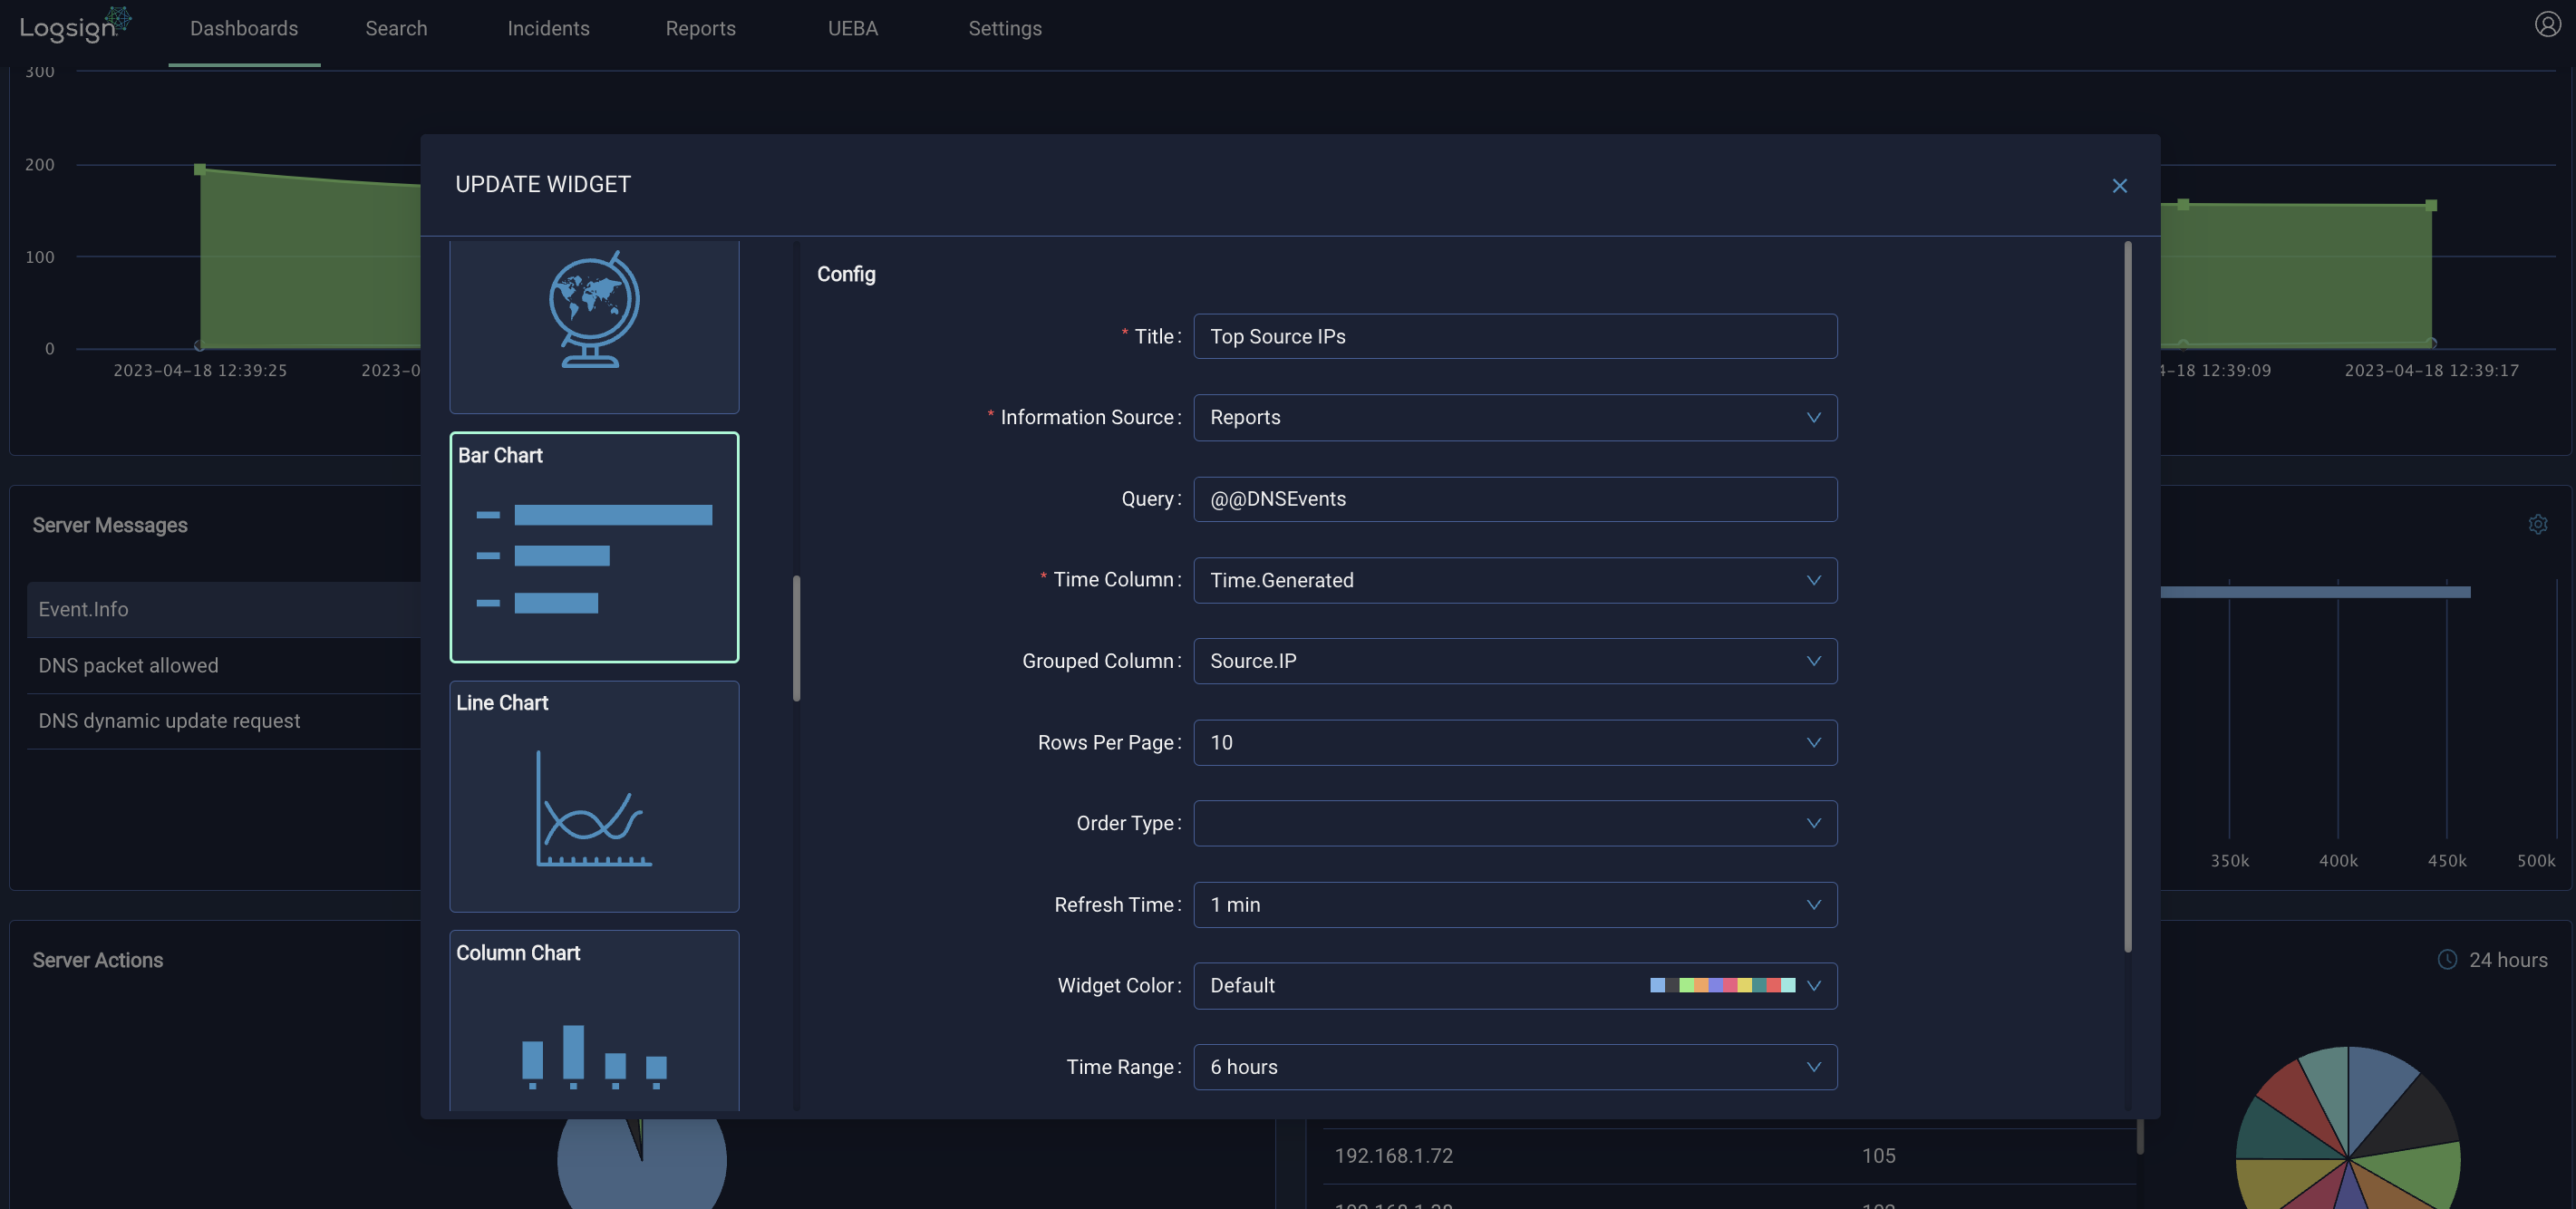Click the Server Actions widget title
Screen dimensions: 2576x1209
[98, 960]
